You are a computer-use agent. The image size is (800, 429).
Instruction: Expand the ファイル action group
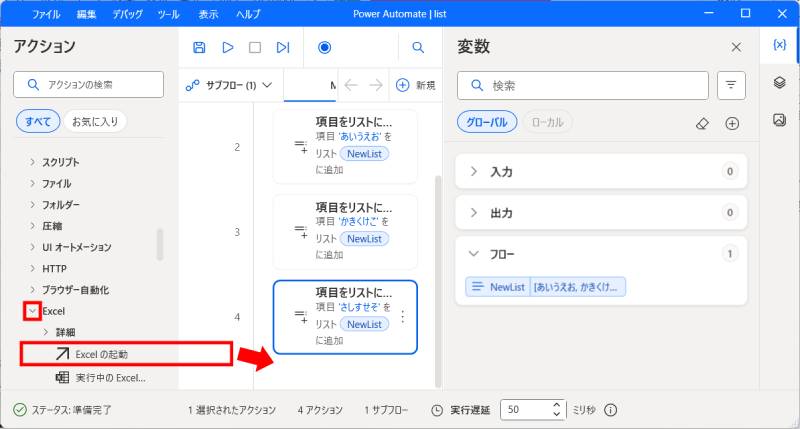(33, 184)
